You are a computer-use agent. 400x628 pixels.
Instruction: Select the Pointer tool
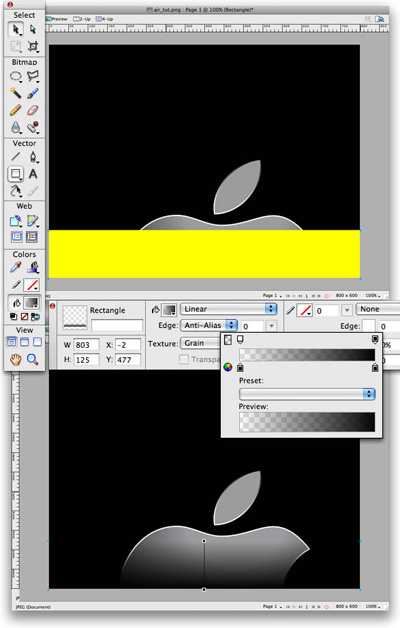pyautogui.click(x=16, y=29)
